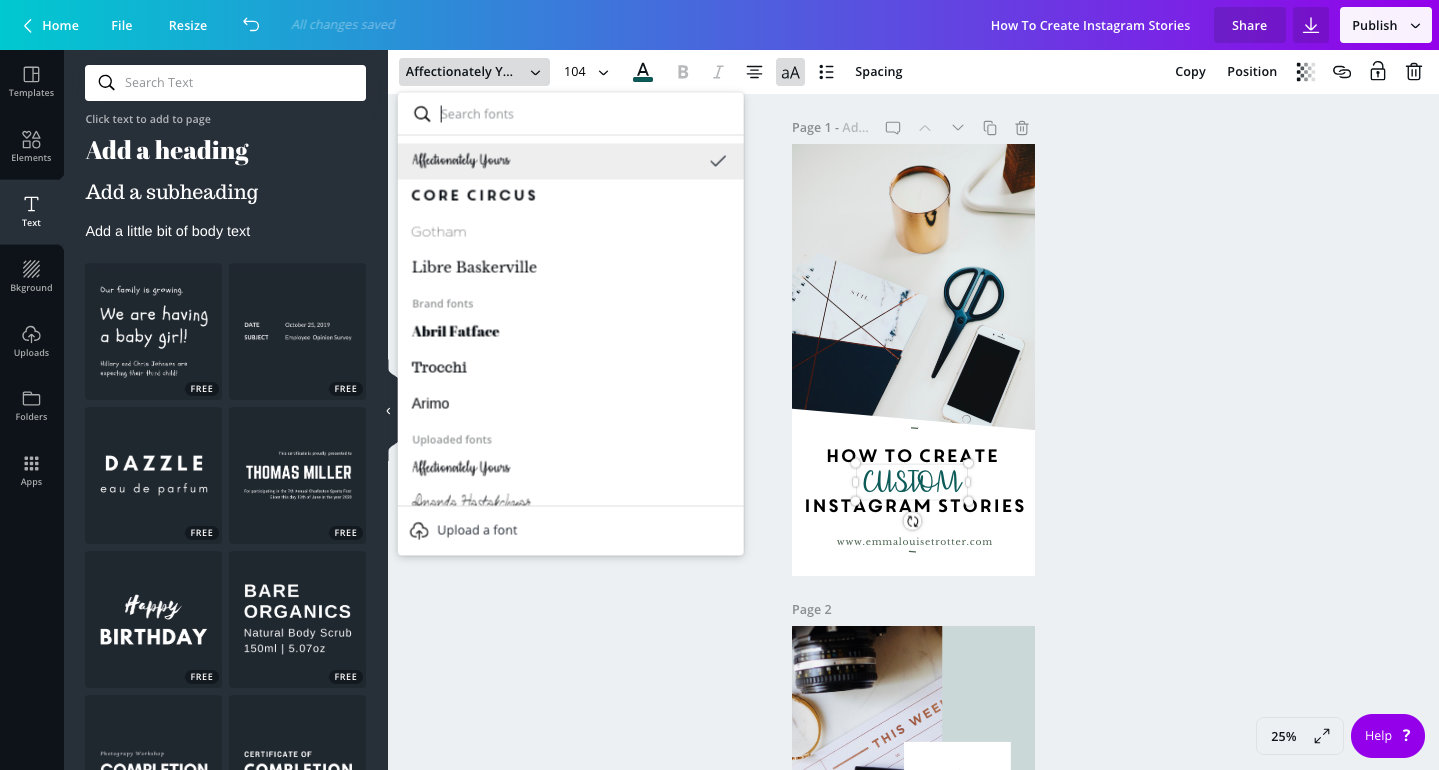This screenshot has height=770, width=1439.
Task: Click Add a subheading
Action: (x=172, y=192)
